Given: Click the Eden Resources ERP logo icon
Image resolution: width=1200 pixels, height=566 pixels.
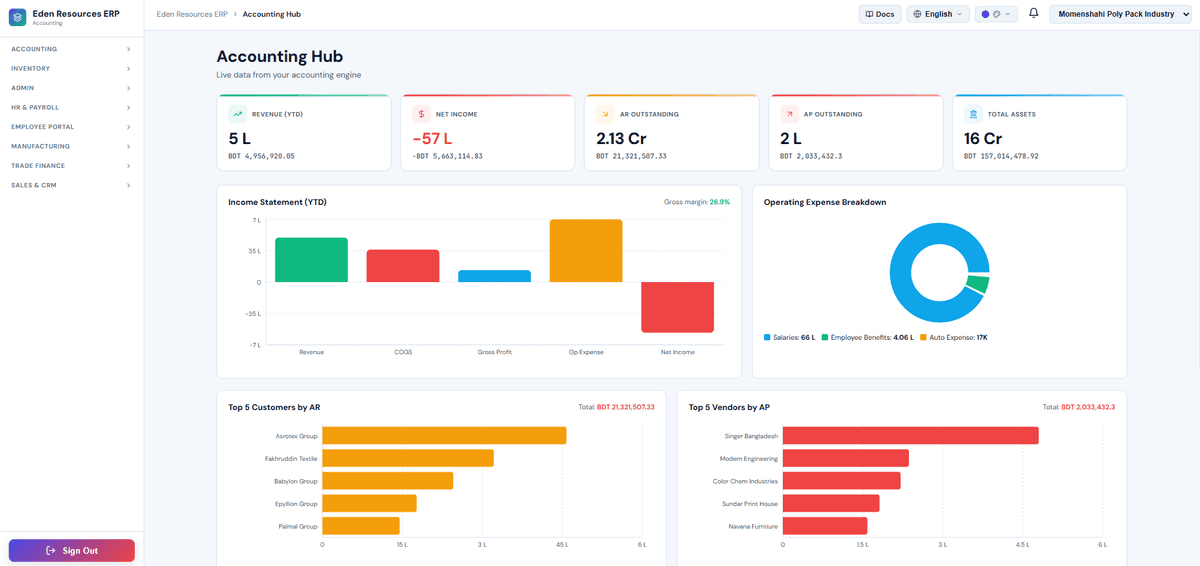Looking at the screenshot, I should point(17,17).
